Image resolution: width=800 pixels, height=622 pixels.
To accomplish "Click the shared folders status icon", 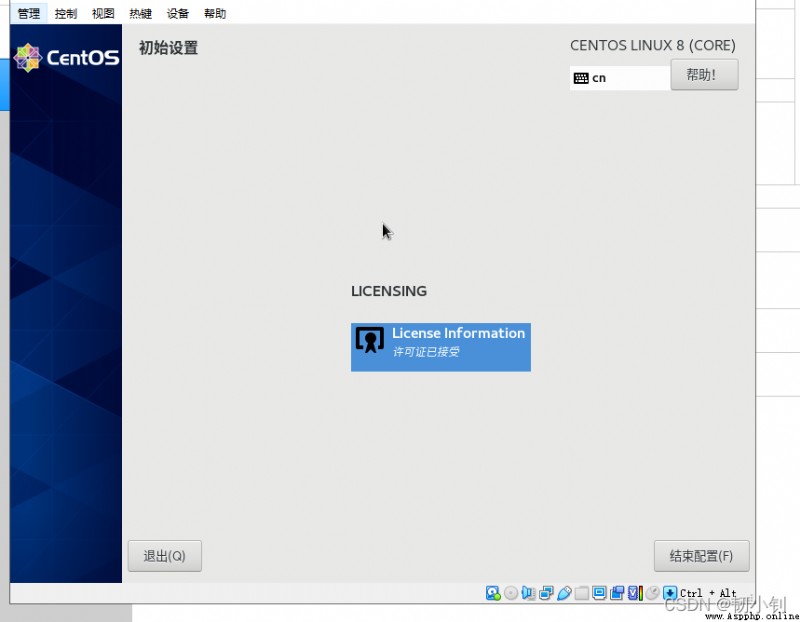I will click(582, 593).
